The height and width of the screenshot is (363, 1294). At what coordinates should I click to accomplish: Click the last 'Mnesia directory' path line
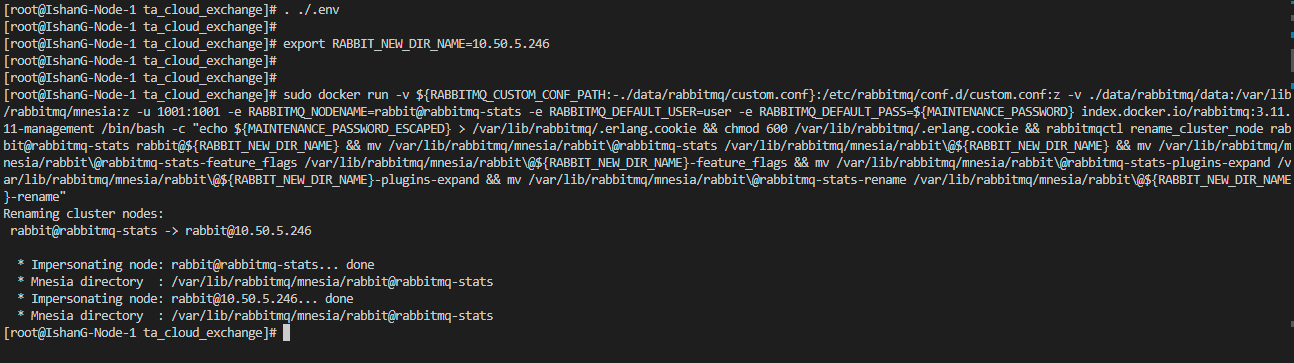255,316
